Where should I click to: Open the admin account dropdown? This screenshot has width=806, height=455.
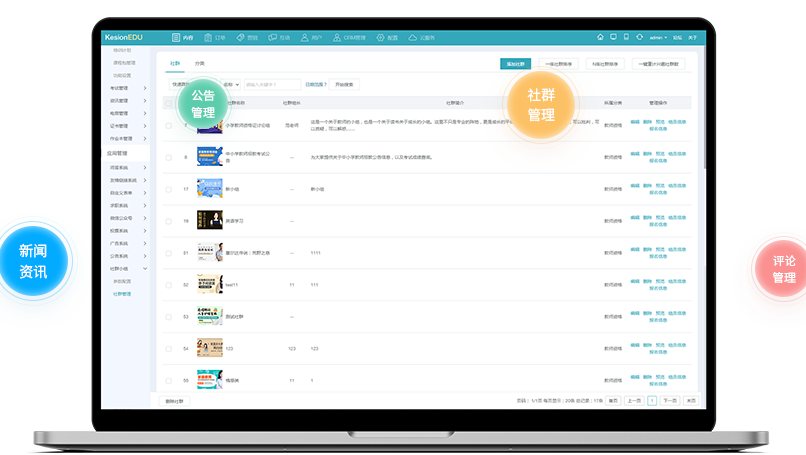click(x=658, y=37)
